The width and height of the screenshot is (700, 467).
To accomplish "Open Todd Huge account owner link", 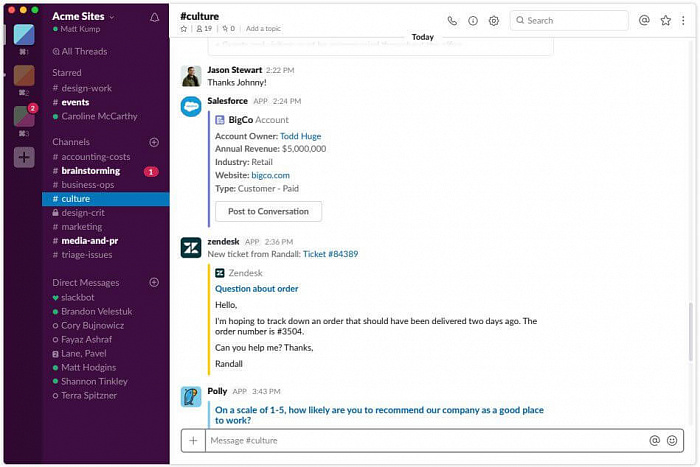I will pyautogui.click(x=300, y=136).
